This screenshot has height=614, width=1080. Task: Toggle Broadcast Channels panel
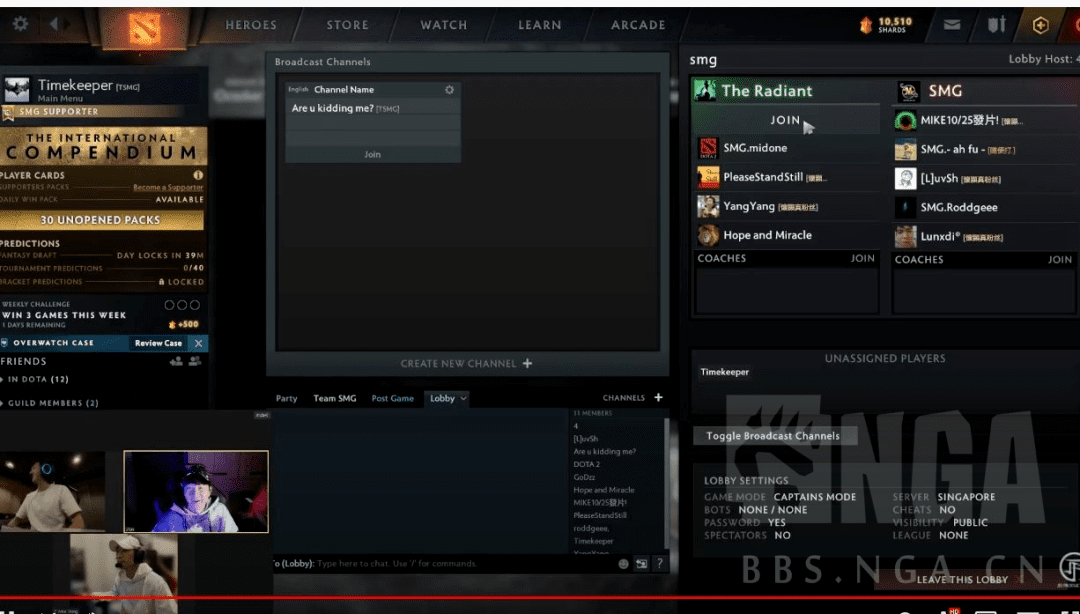[773, 436]
